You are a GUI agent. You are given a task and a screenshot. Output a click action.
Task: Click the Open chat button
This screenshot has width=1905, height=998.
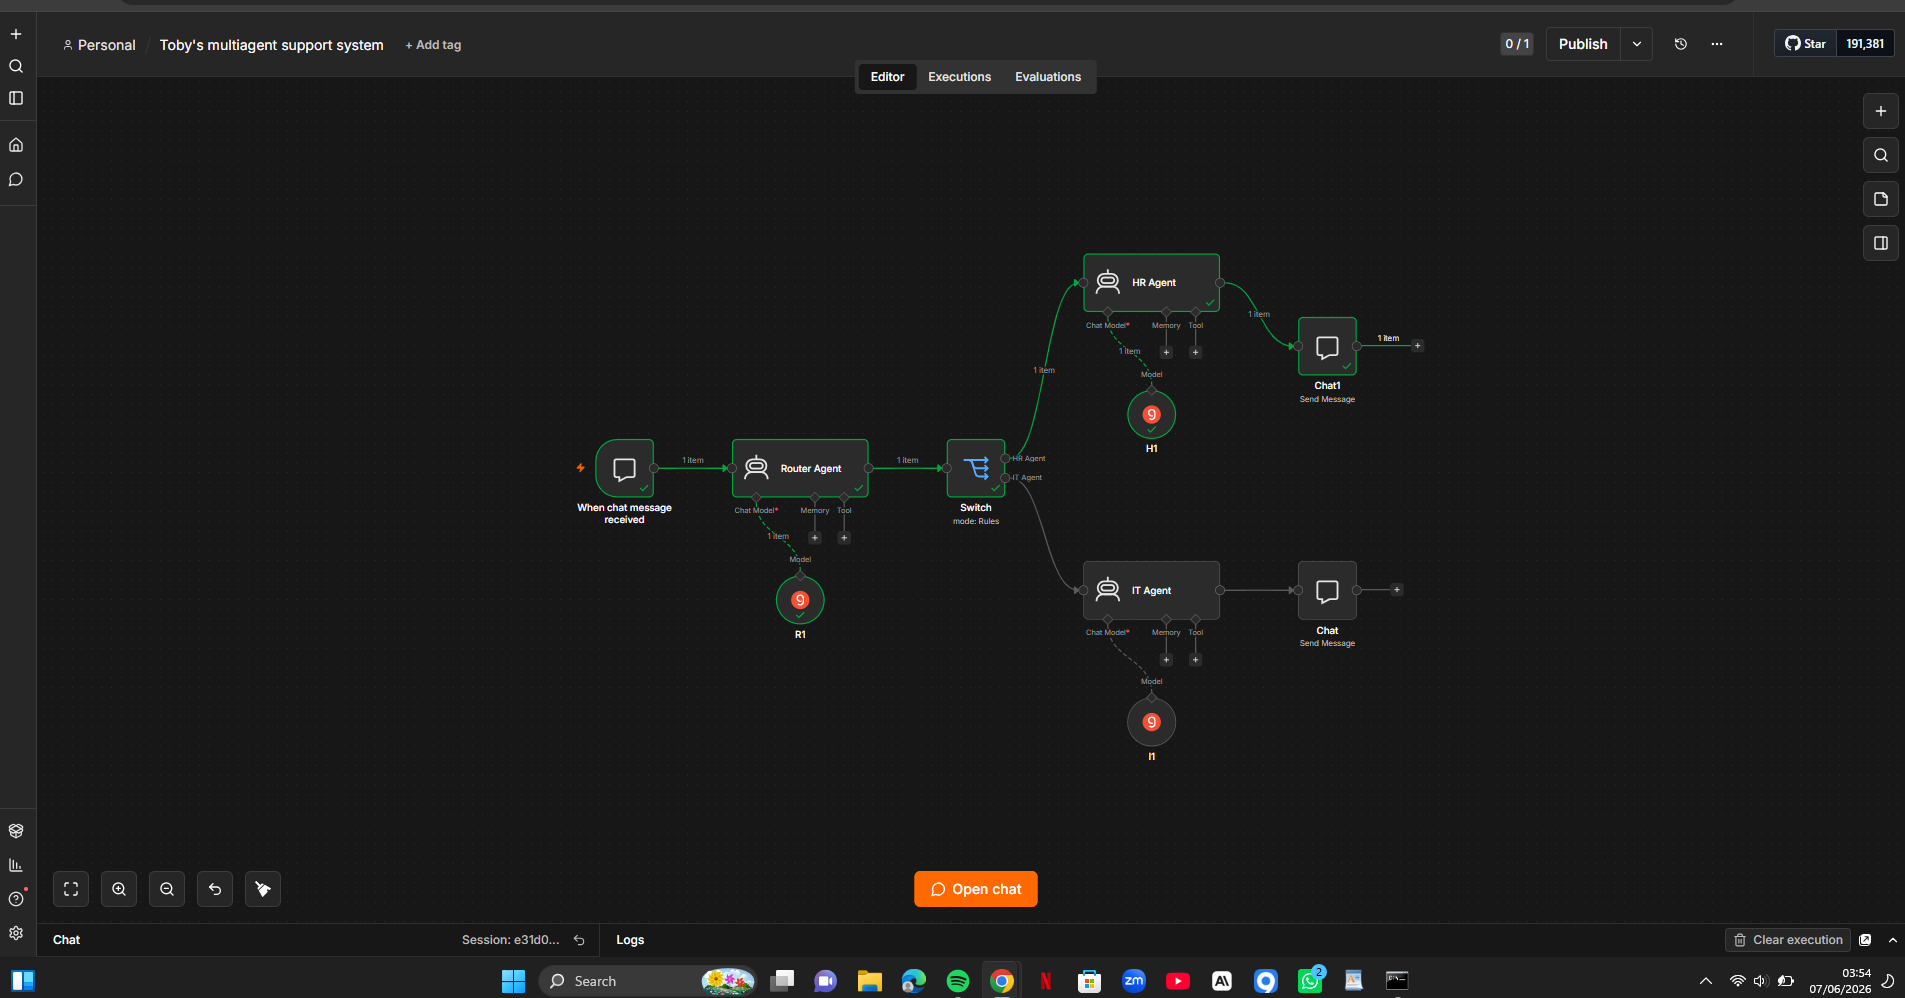(976, 889)
